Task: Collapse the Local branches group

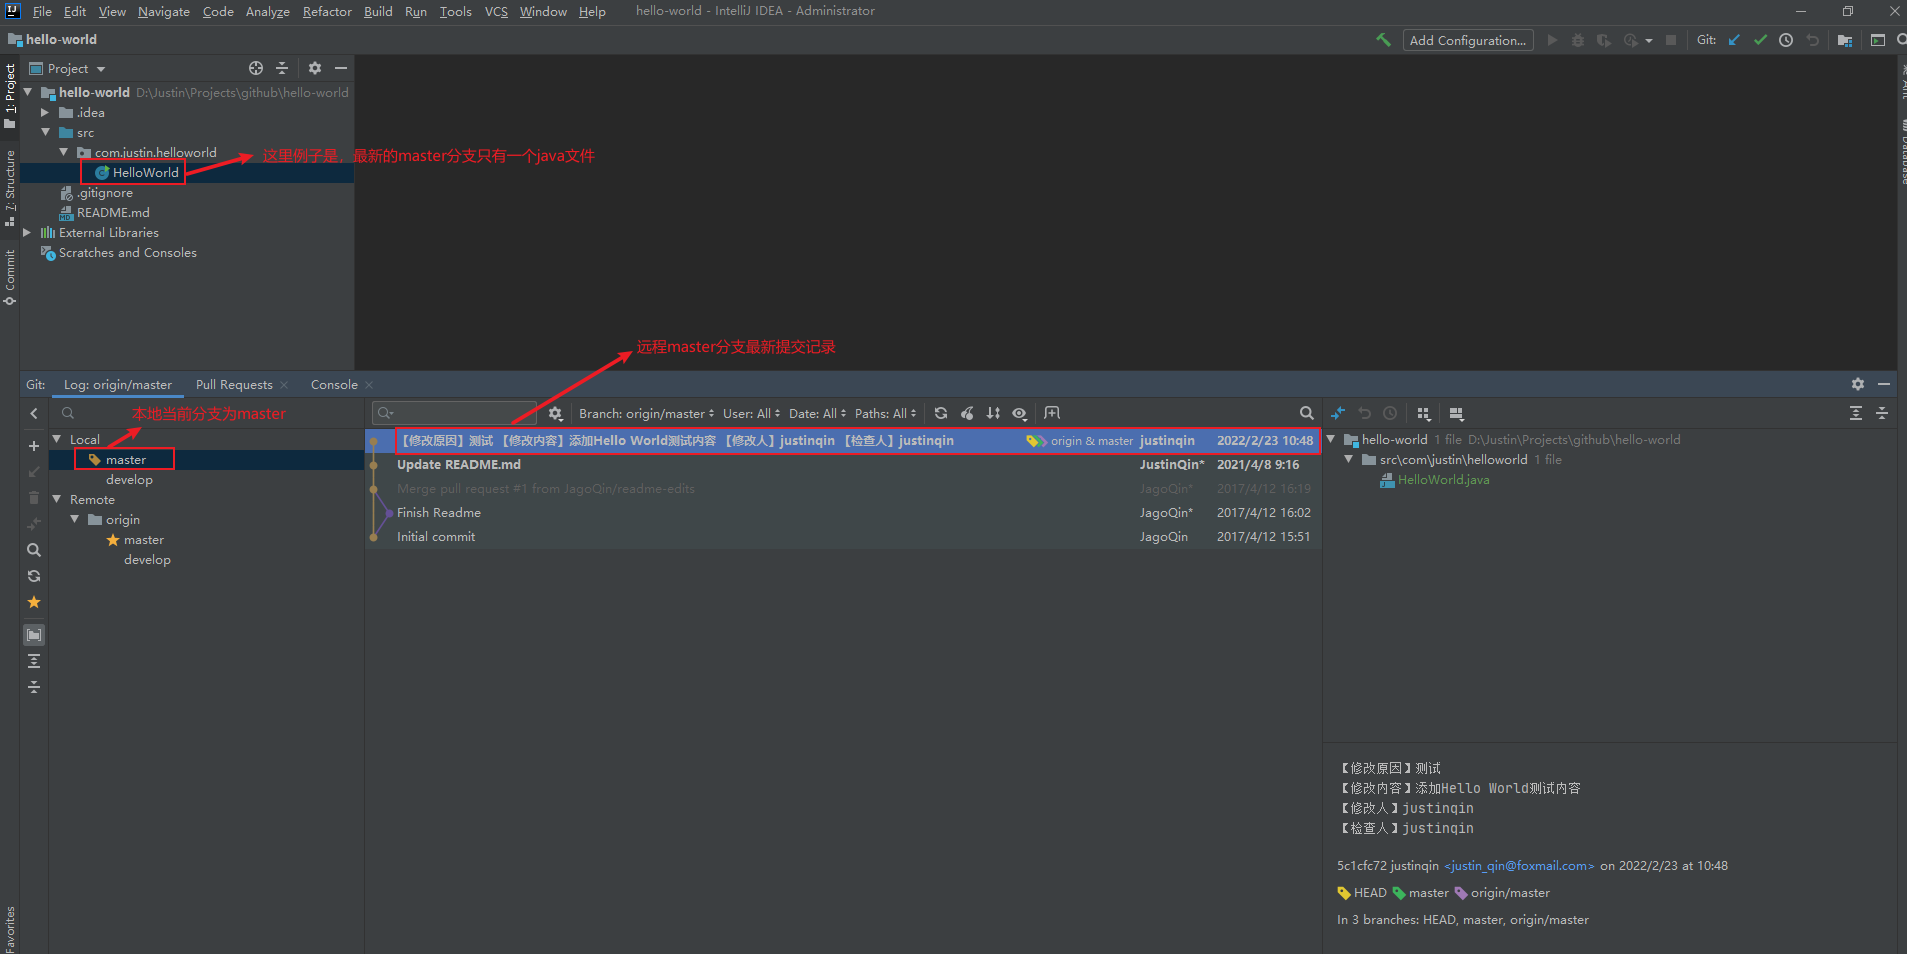Action: 57,439
